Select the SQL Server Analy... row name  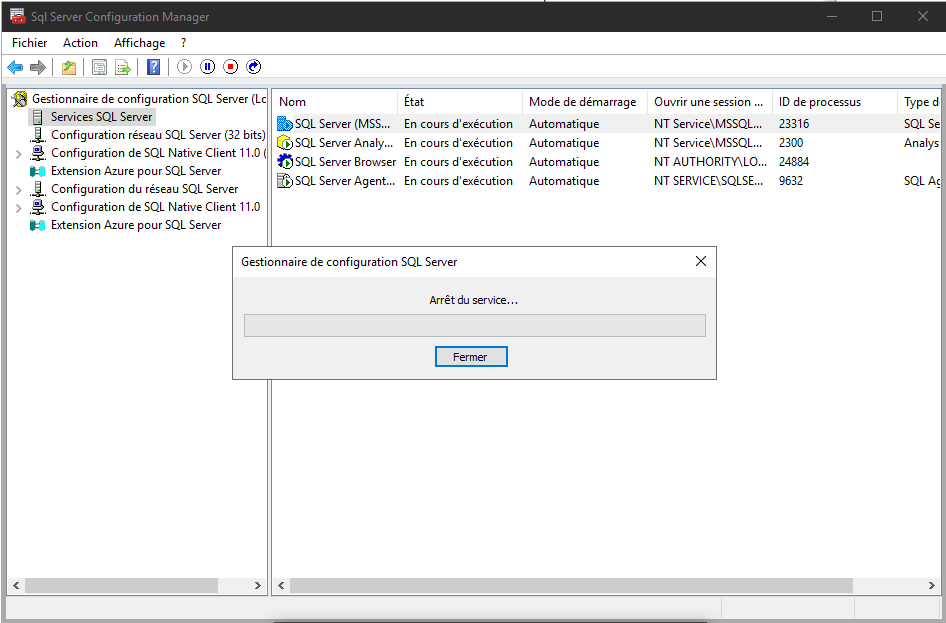[x=344, y=143]
